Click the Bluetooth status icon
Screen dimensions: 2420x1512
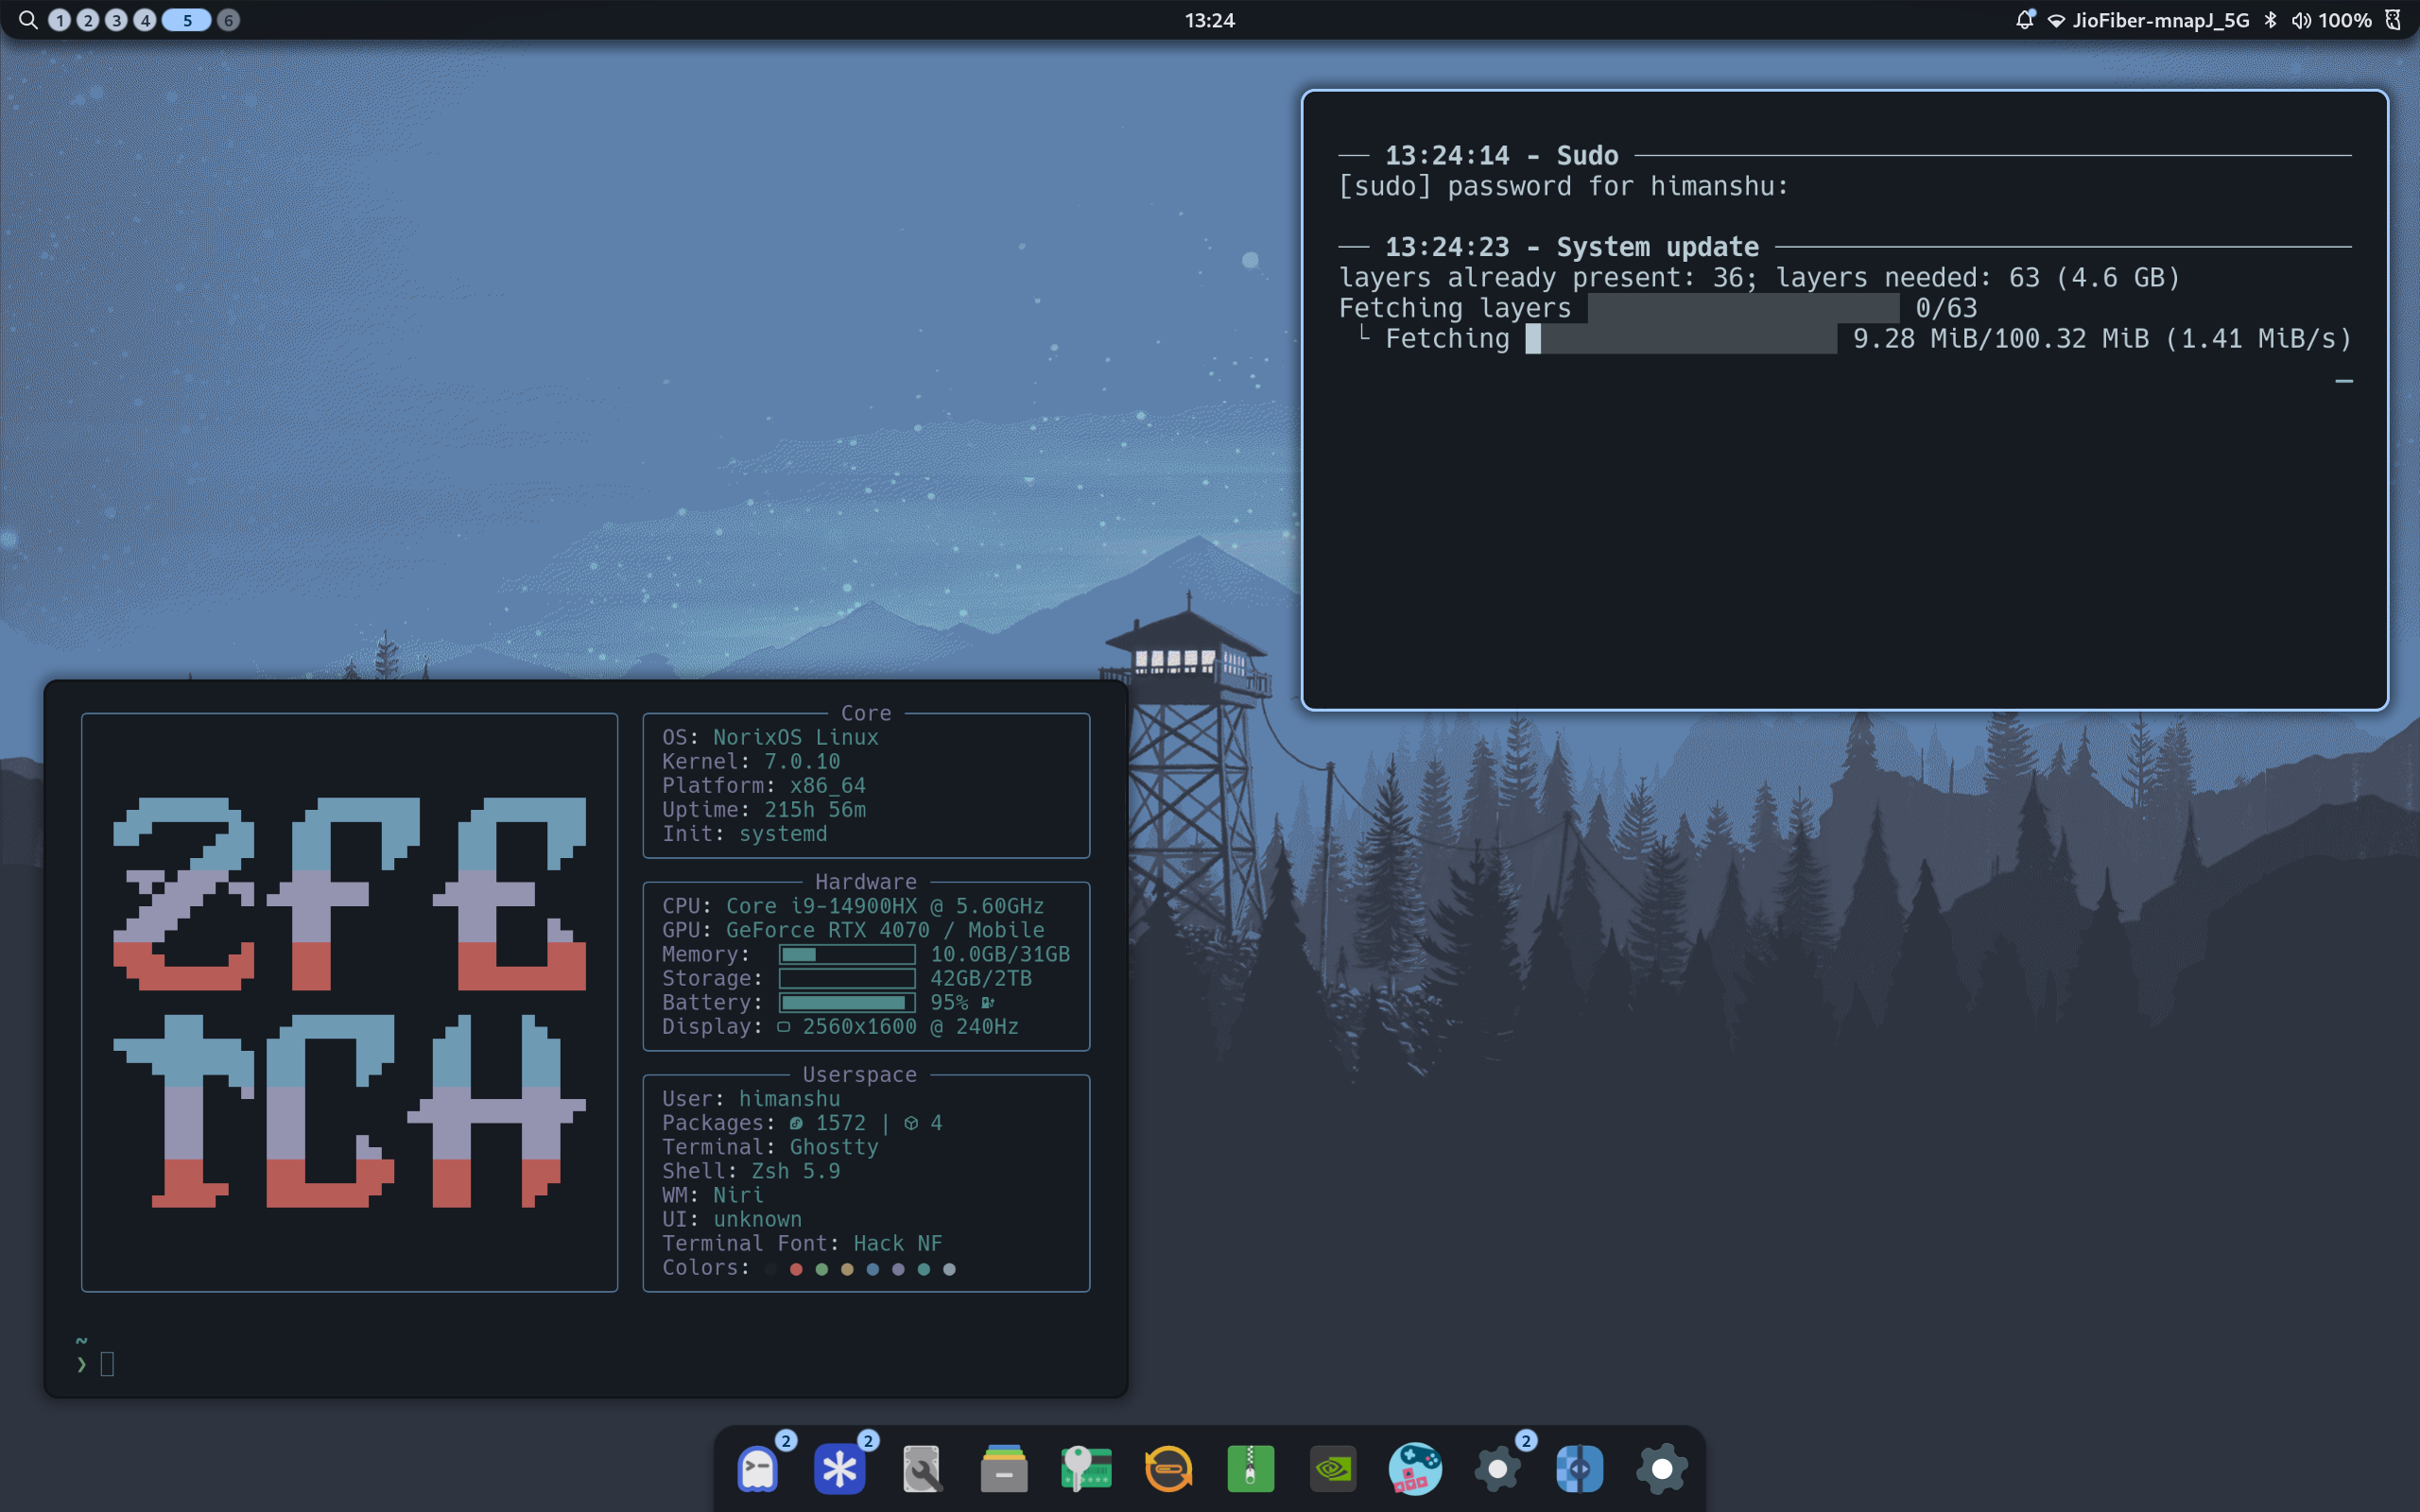coord(2270,20)
